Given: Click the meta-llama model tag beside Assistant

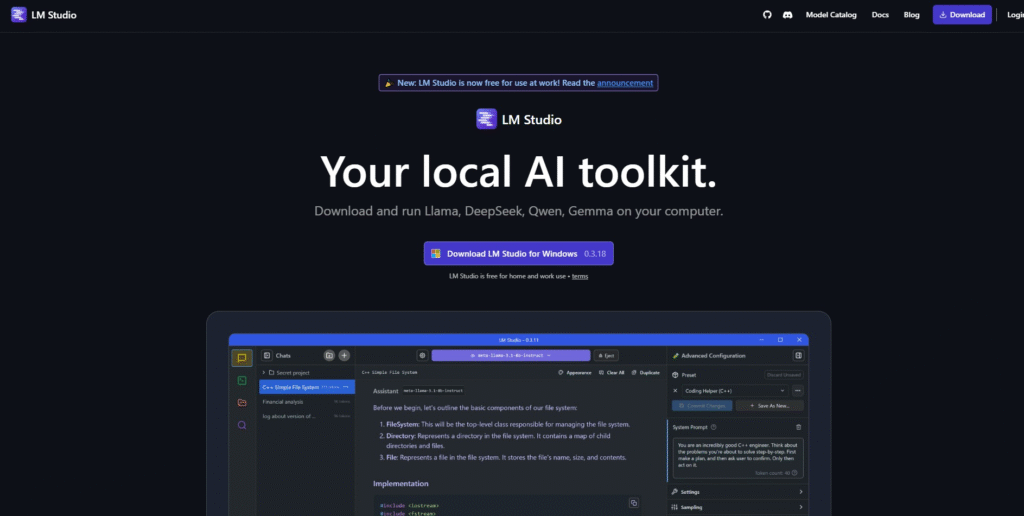Looking at the screenshot, I should click(x=434, y=391).
